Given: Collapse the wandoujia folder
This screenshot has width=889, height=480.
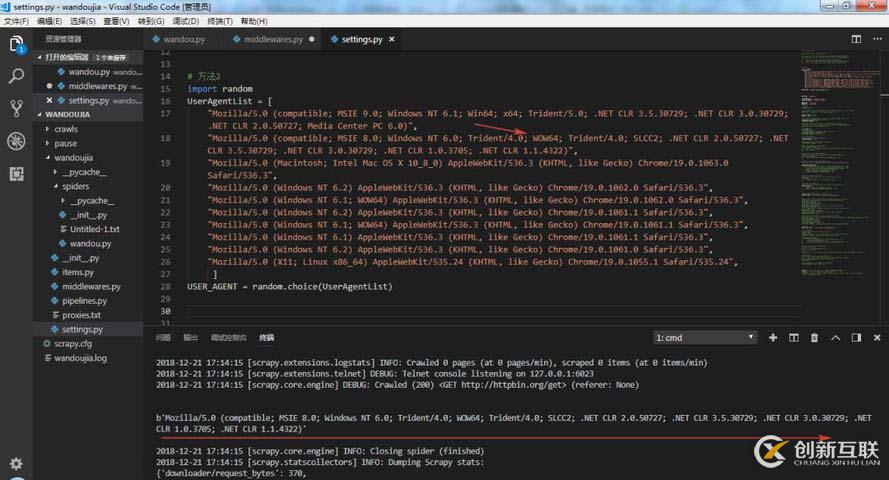Looking at the screenshot, I should point(48,158).
